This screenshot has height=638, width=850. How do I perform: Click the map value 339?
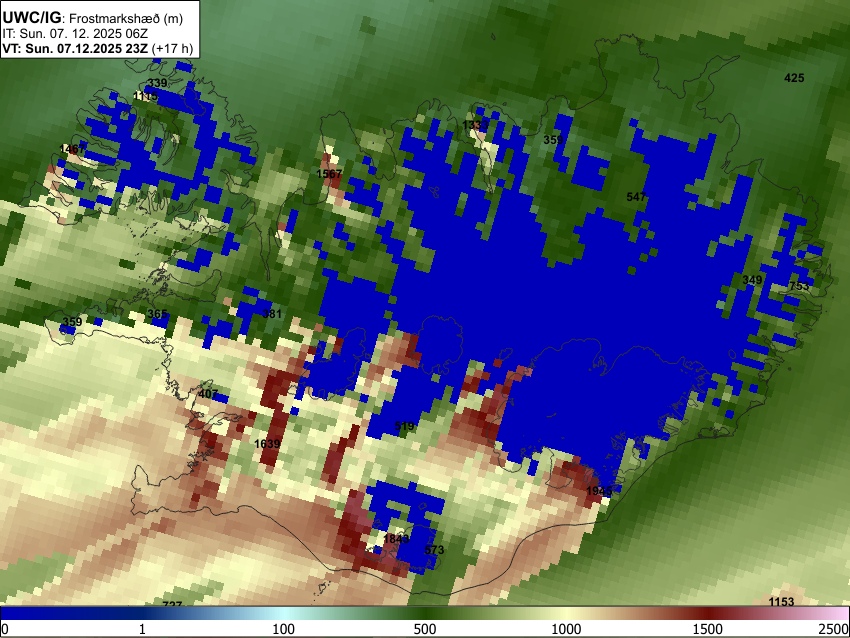click(157, 83)
